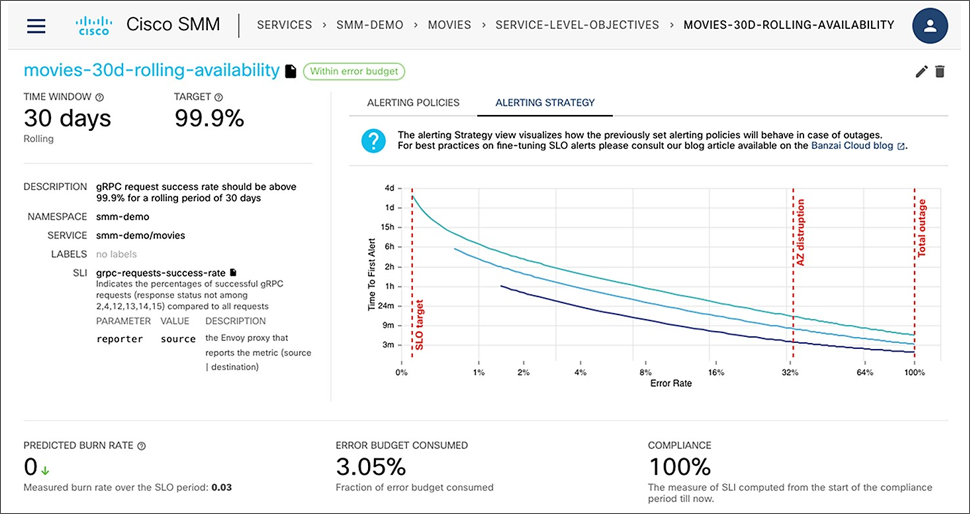Open SERVICE-LEVEL-OBJECTIVES breadcrumb
This screenshot has width=970, height=514.
pyautogui.click(x=577, y=25)
